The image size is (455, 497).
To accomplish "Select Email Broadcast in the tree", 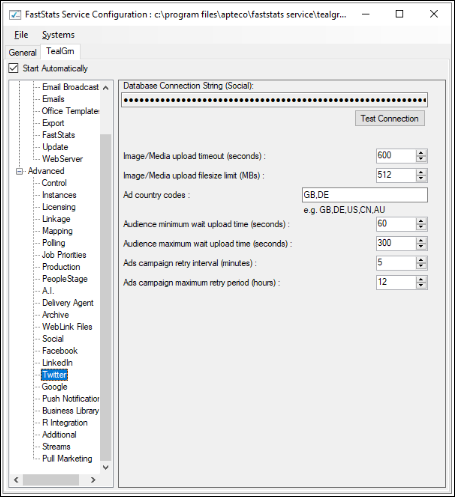I will tap(70, 87).
